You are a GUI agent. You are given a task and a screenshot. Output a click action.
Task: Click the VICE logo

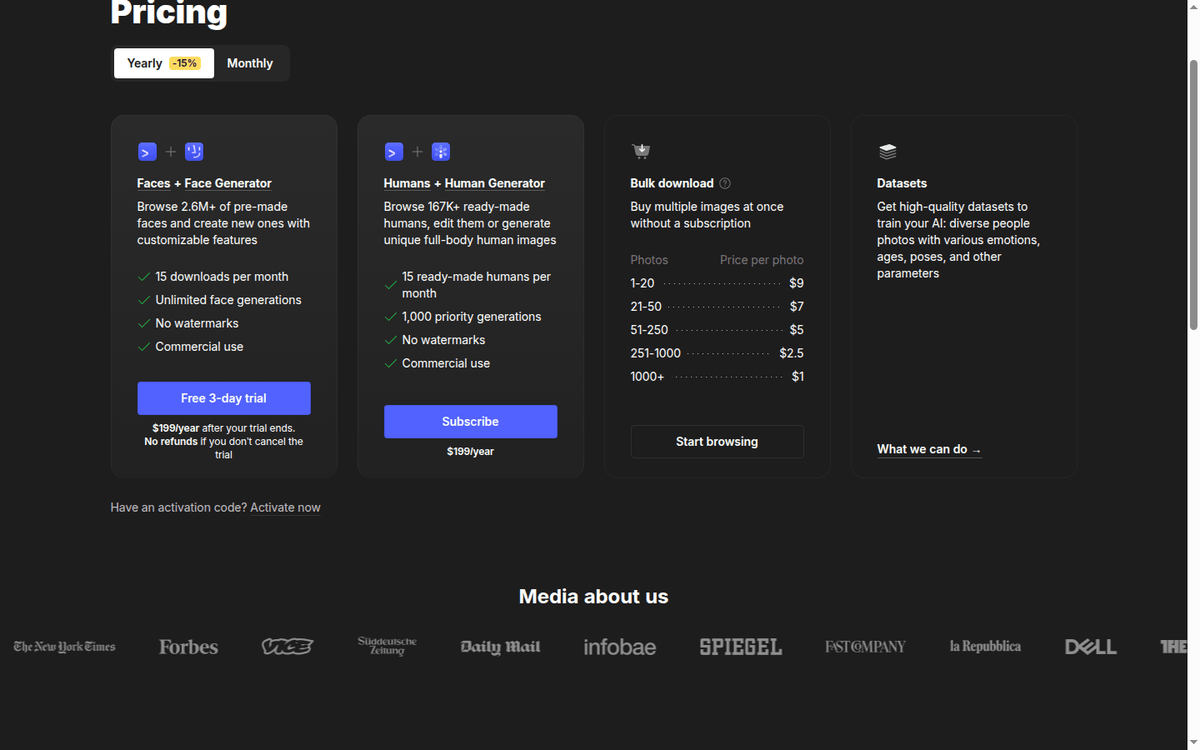click(x=287, y=647)
